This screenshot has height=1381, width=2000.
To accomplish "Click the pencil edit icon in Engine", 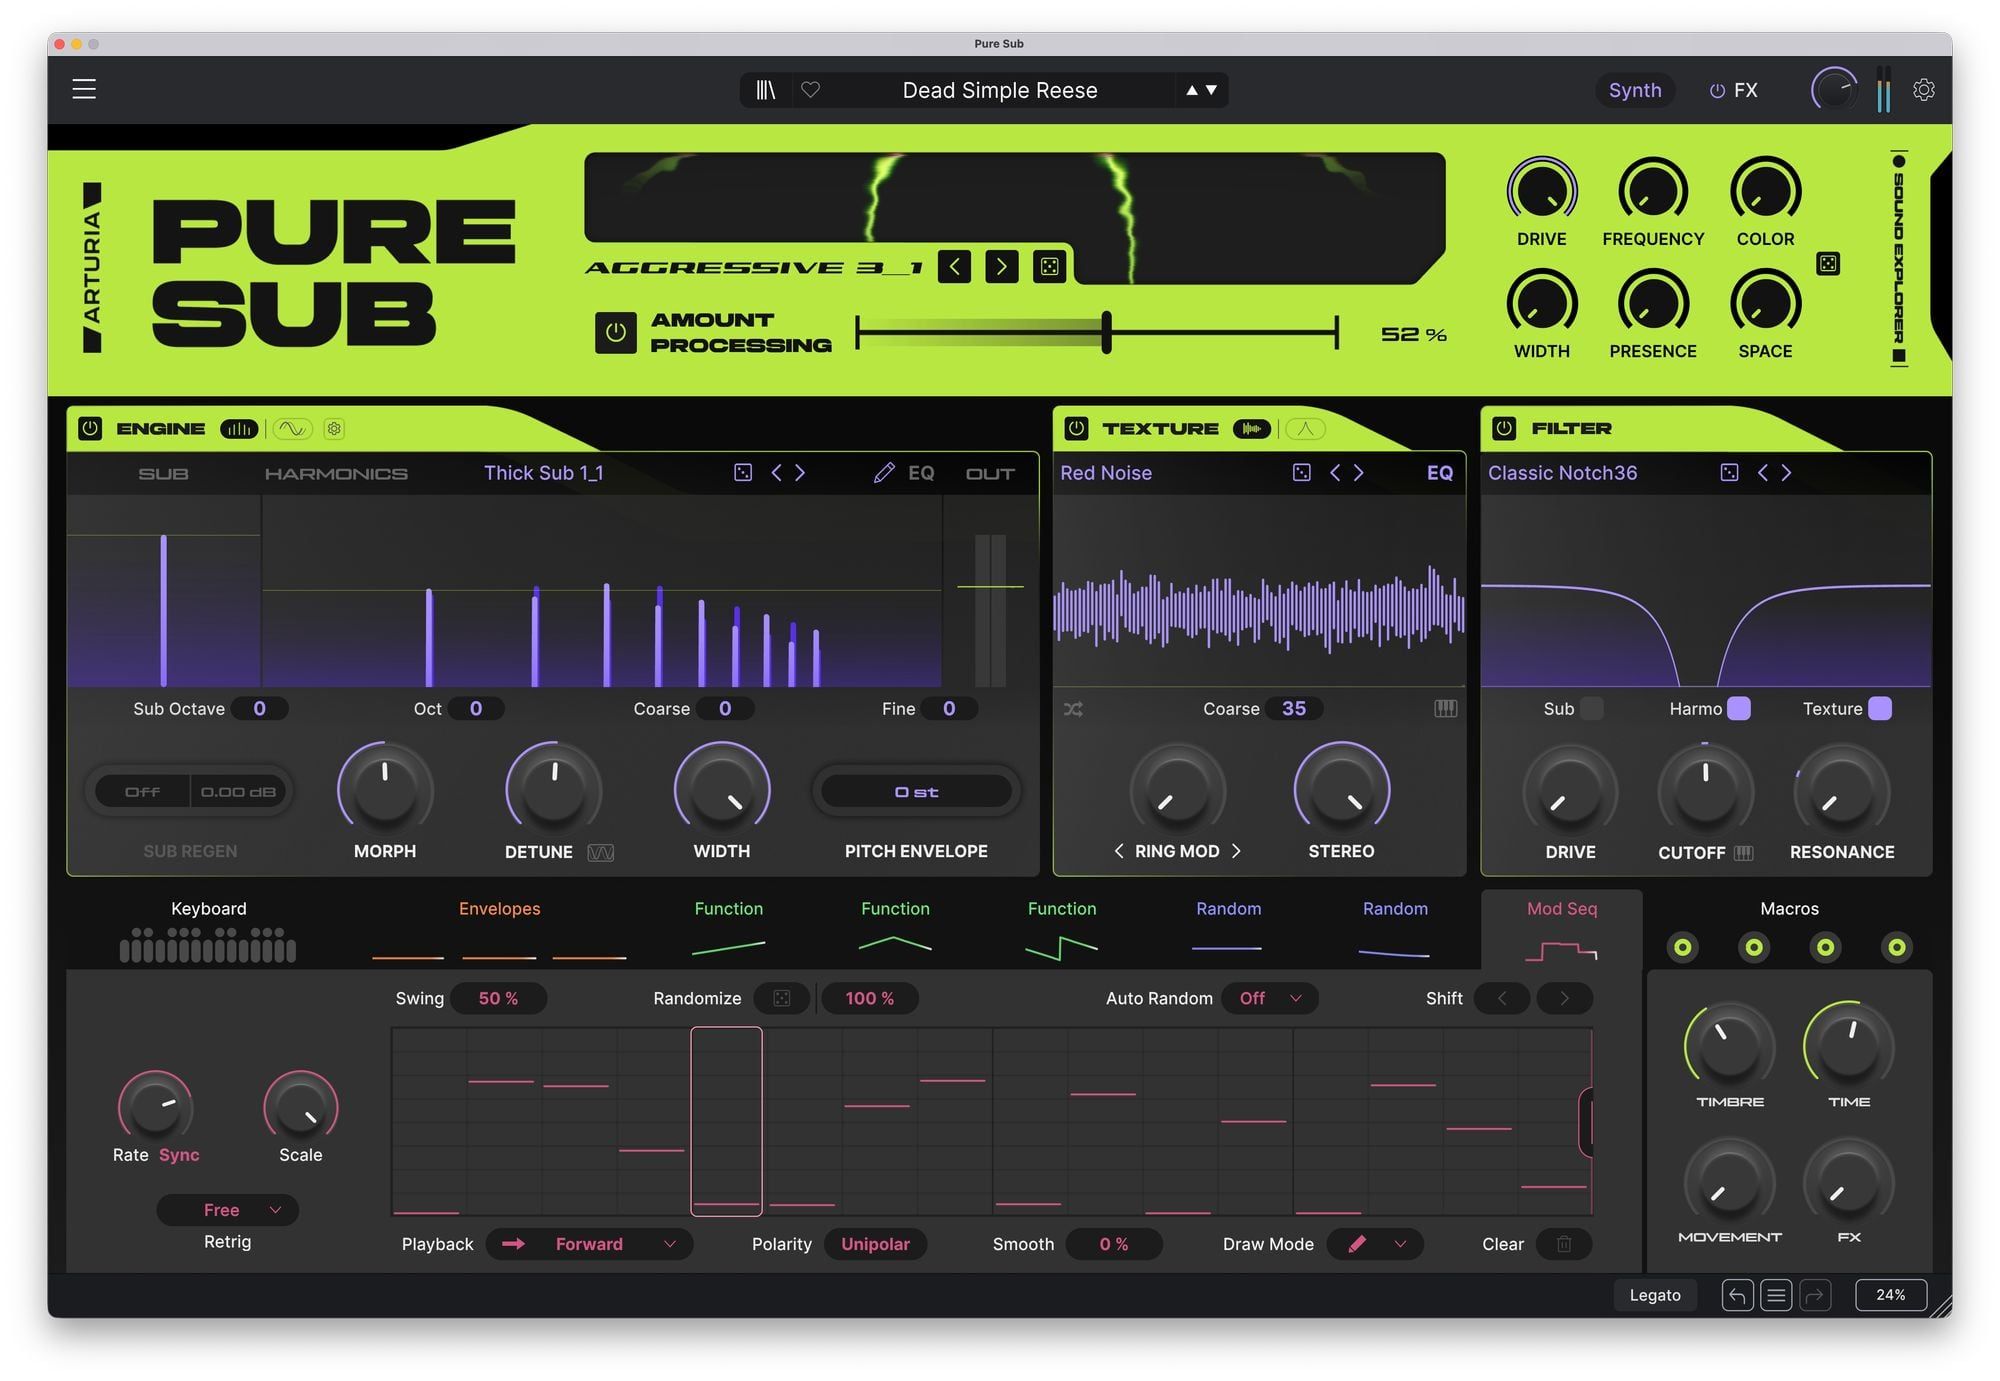I will pyautogui.click(x=884, y=473).
